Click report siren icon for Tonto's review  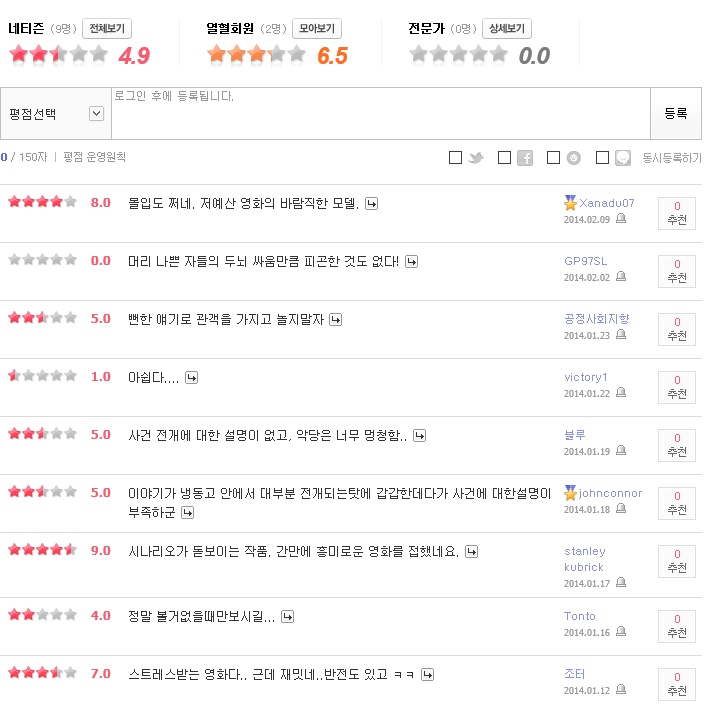point(621,632)
